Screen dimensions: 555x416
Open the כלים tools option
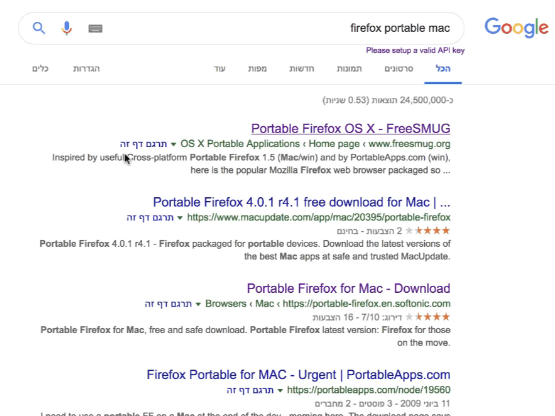pyautogui.click(x=40, y=69)
